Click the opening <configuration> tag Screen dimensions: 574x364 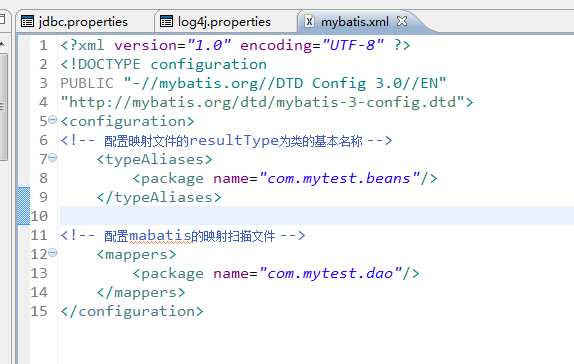pyautogui.click(x=127, y=122)
